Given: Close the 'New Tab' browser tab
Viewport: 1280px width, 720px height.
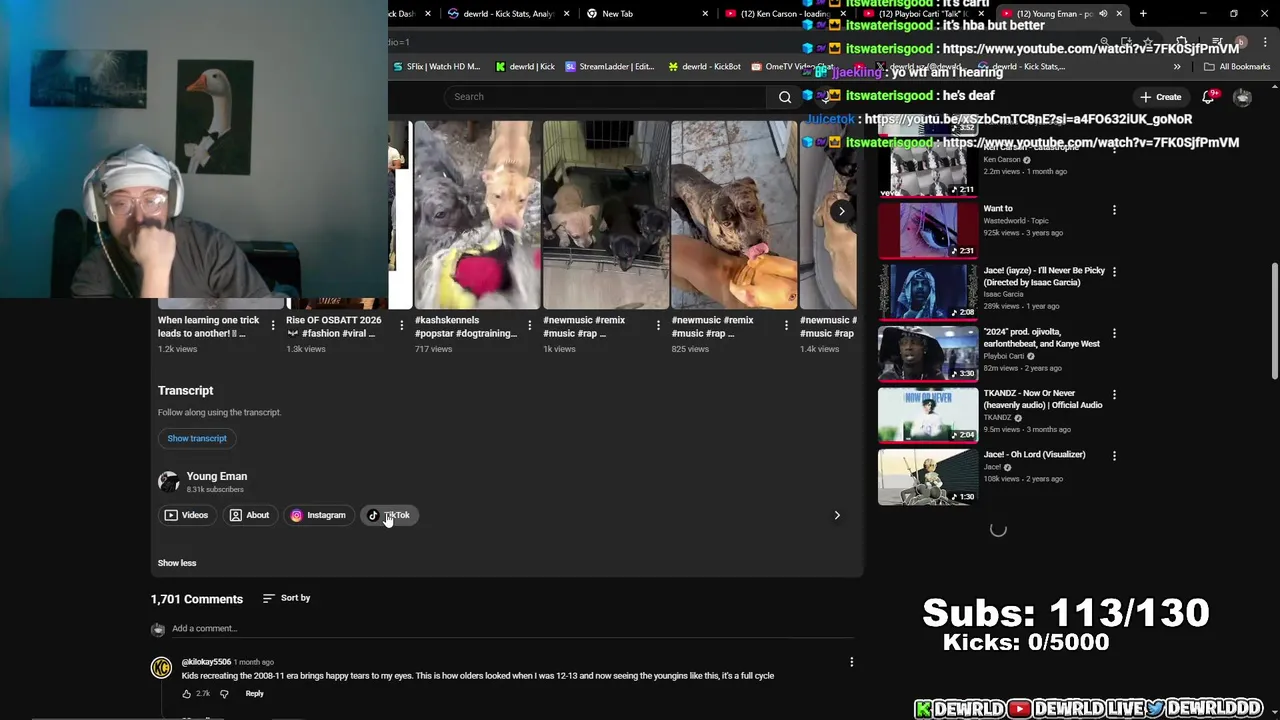Looking at the screenshot, I should pos(705,14).
